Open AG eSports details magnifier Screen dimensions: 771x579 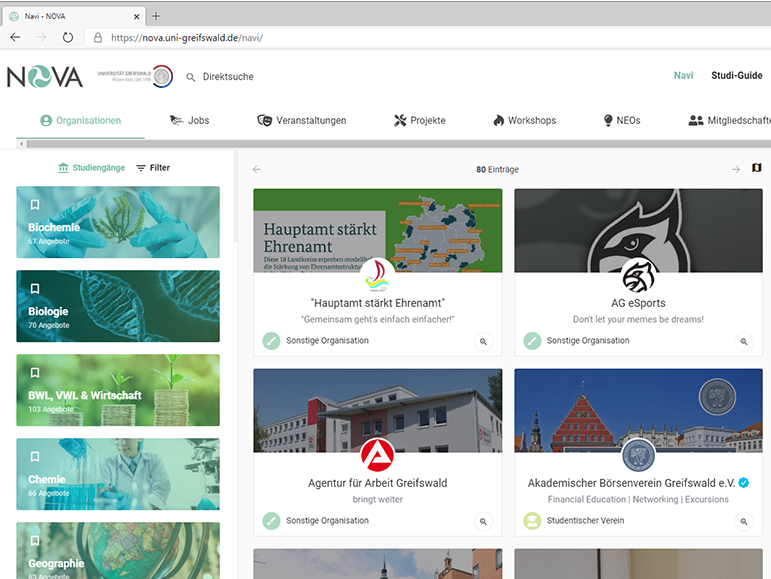pos(743,341)
